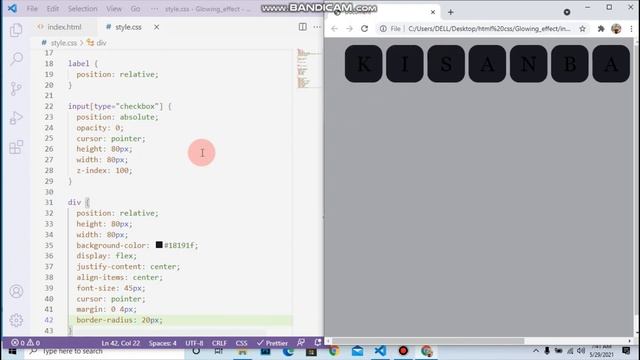Click the #18191f color swatch
Image resolution: width=640 pixels, height=360 pixels.
(159, 245)
